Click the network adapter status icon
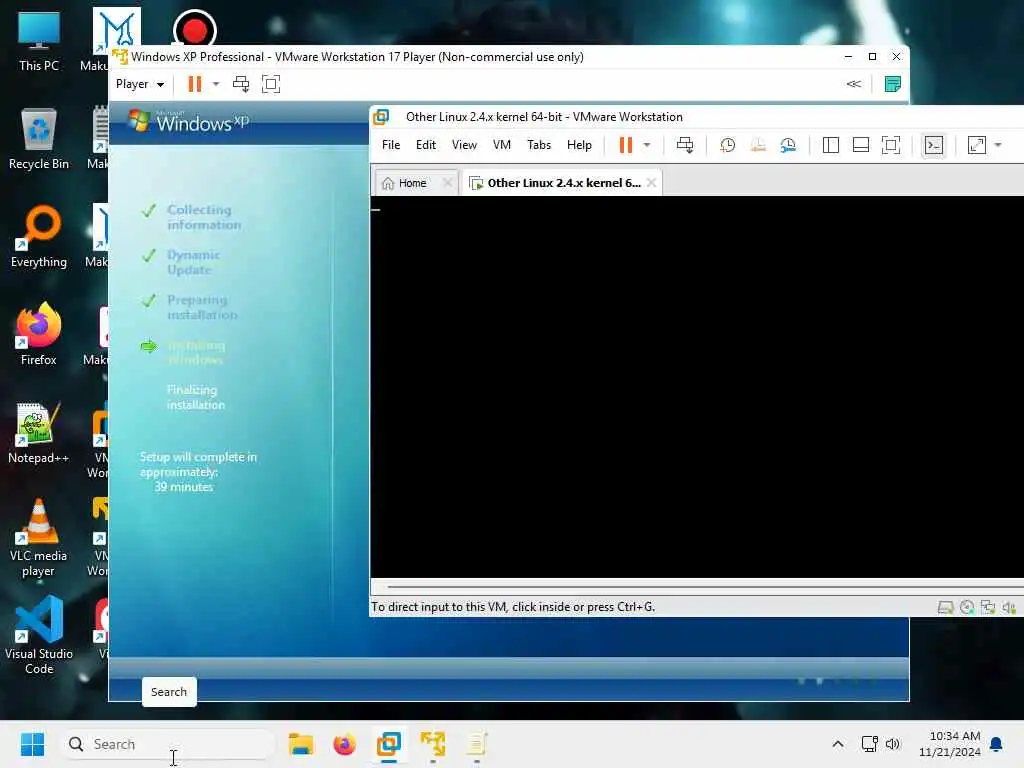This screenshot has height=768, width=1024. (x=988, y=607)
